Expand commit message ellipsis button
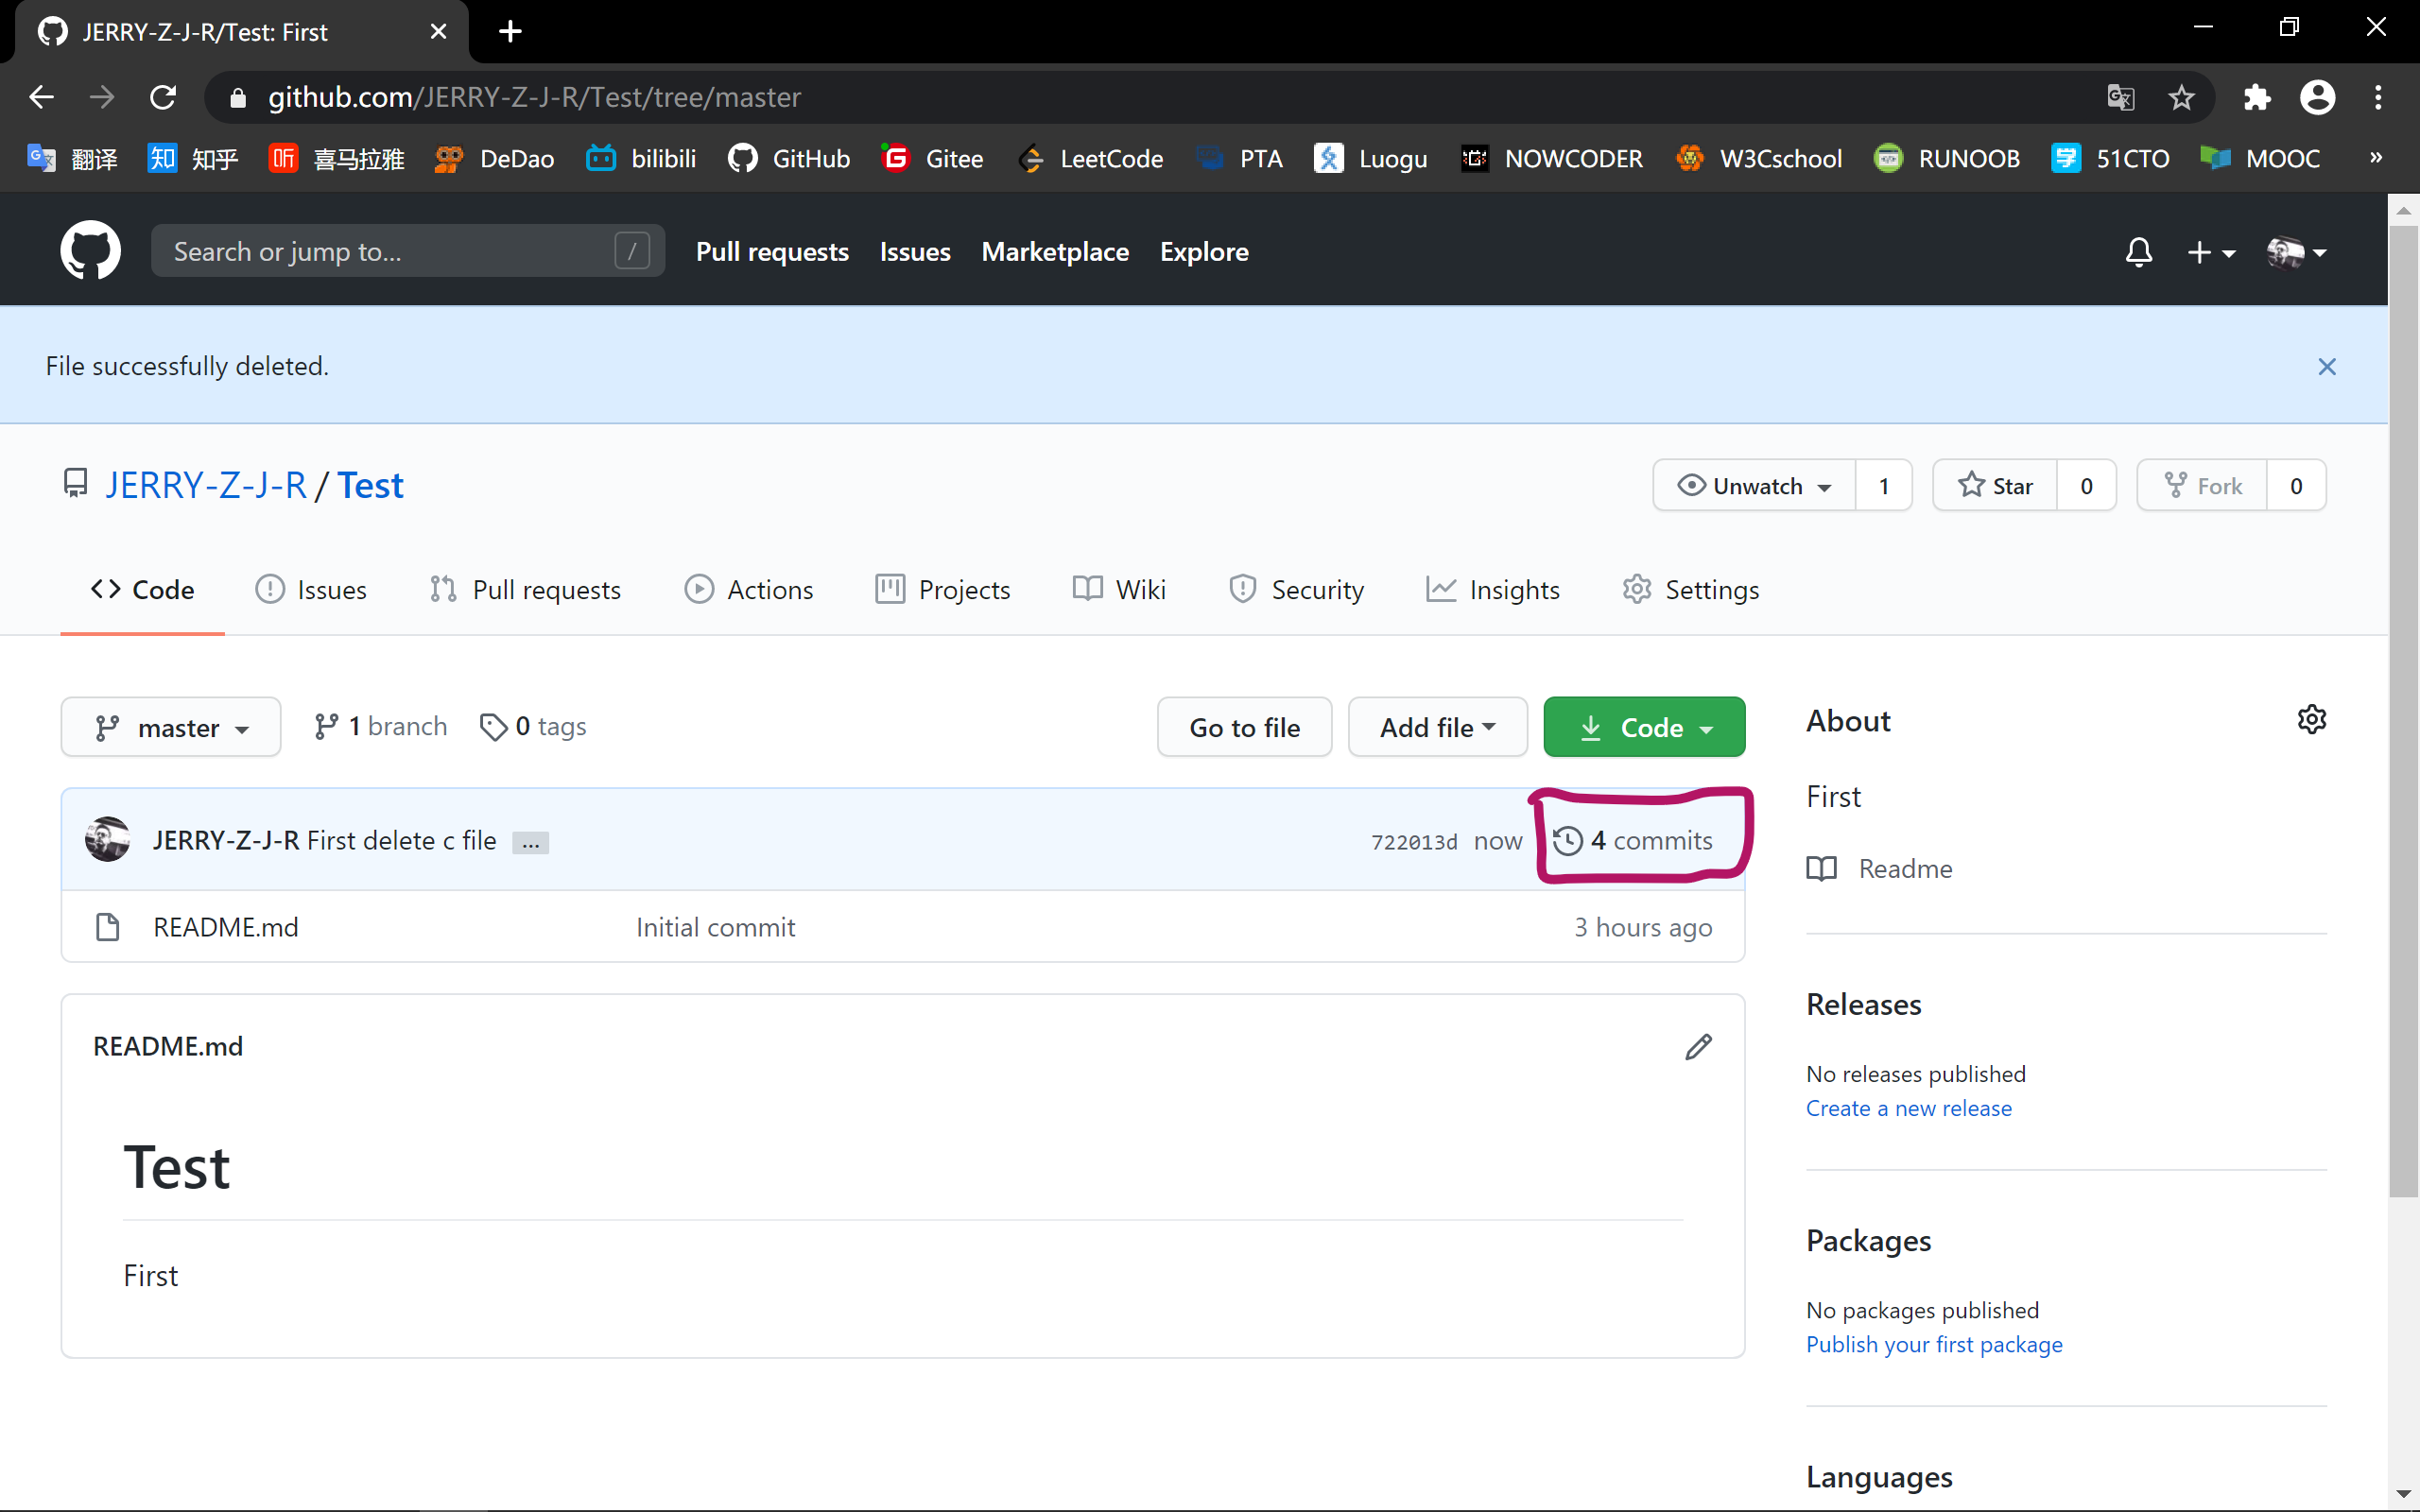This screenshot has width=2420, height=1512. 530,843
